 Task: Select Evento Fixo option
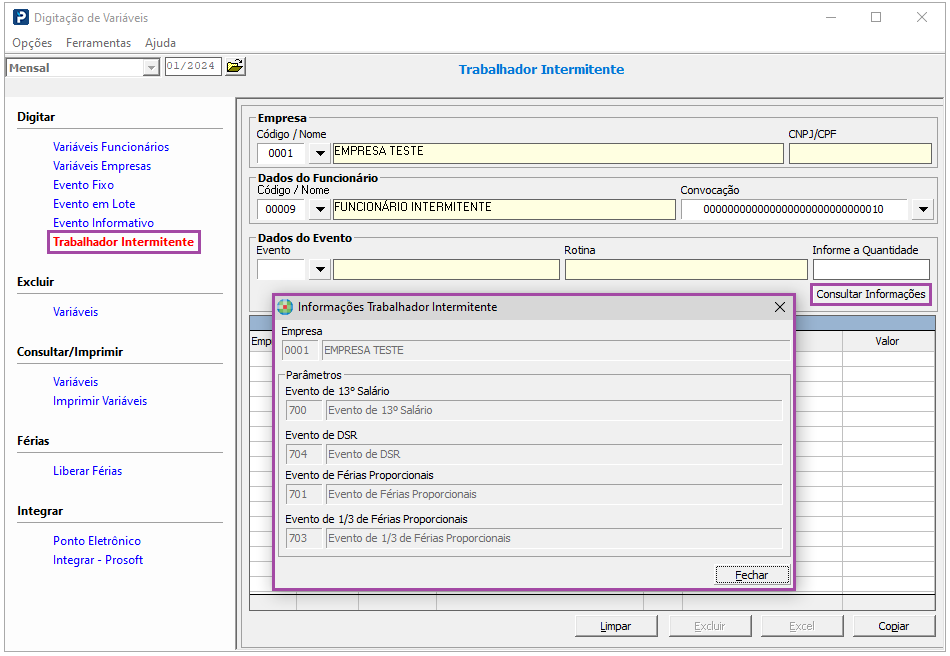[83, 185]
